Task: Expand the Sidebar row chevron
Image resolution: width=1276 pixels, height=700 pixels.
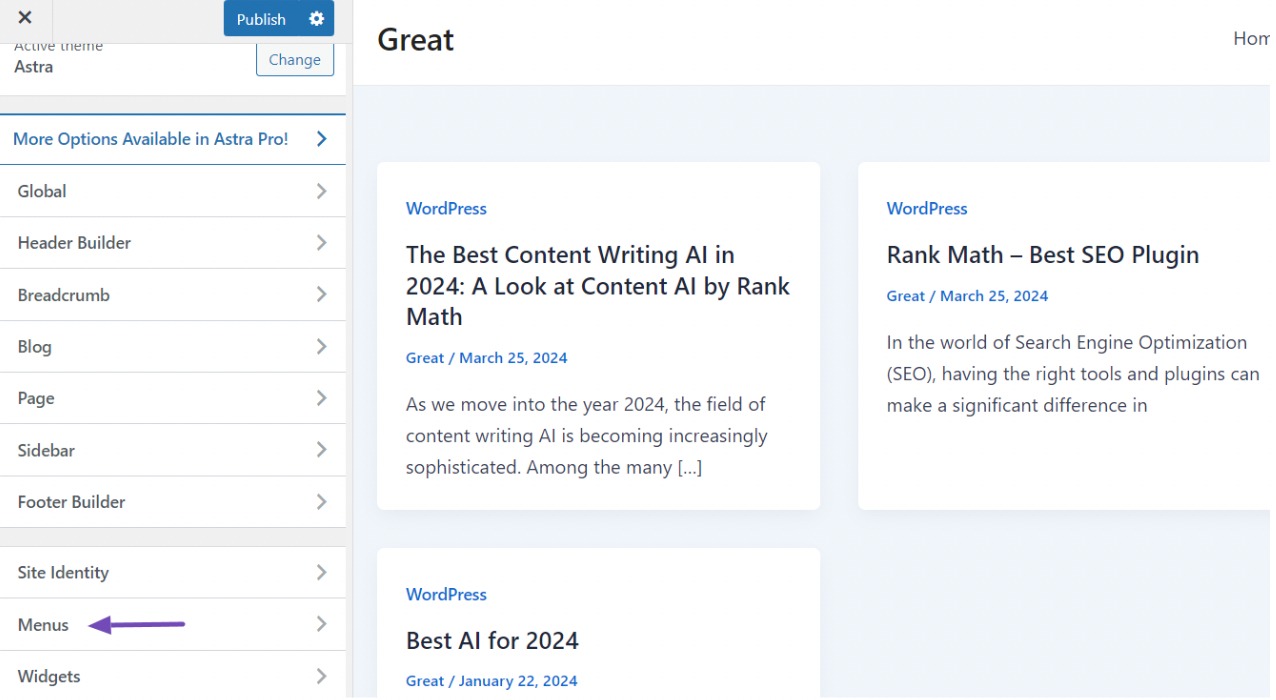Action: 322,450
